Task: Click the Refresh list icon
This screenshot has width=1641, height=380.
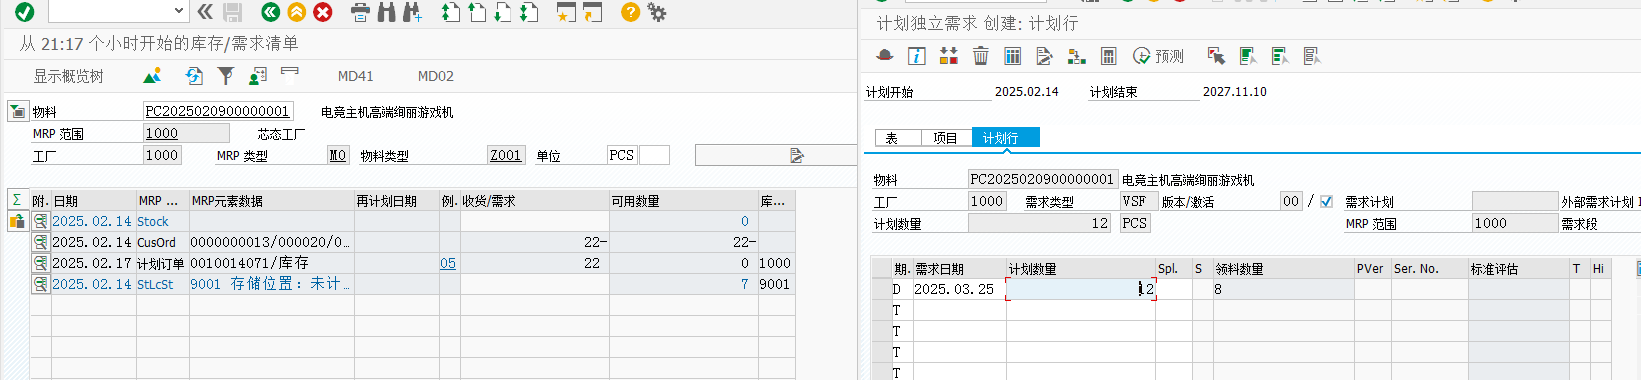Action: 195,76
